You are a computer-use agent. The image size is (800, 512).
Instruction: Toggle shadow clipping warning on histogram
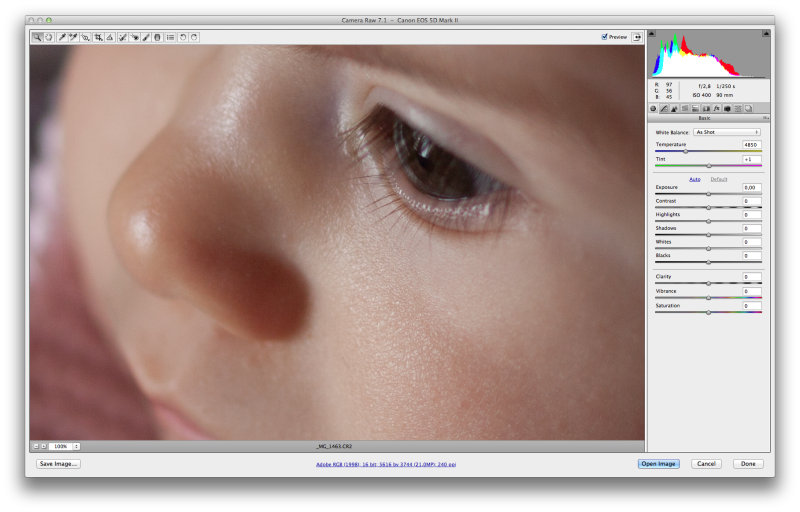pyautogui.click(x=652, y=34)
